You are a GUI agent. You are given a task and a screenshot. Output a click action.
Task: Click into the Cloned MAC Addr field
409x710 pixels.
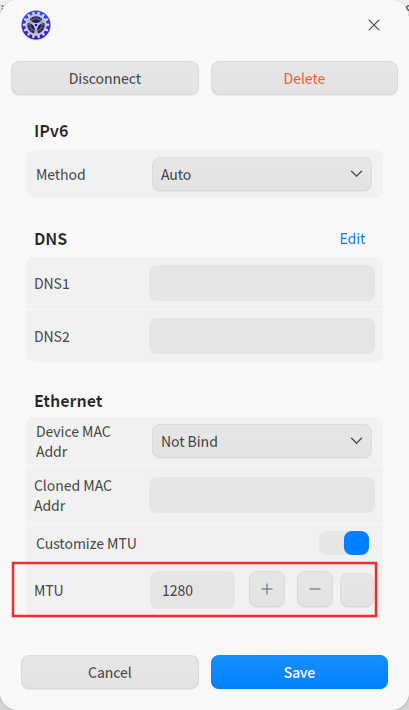click(x=262, y=495)
